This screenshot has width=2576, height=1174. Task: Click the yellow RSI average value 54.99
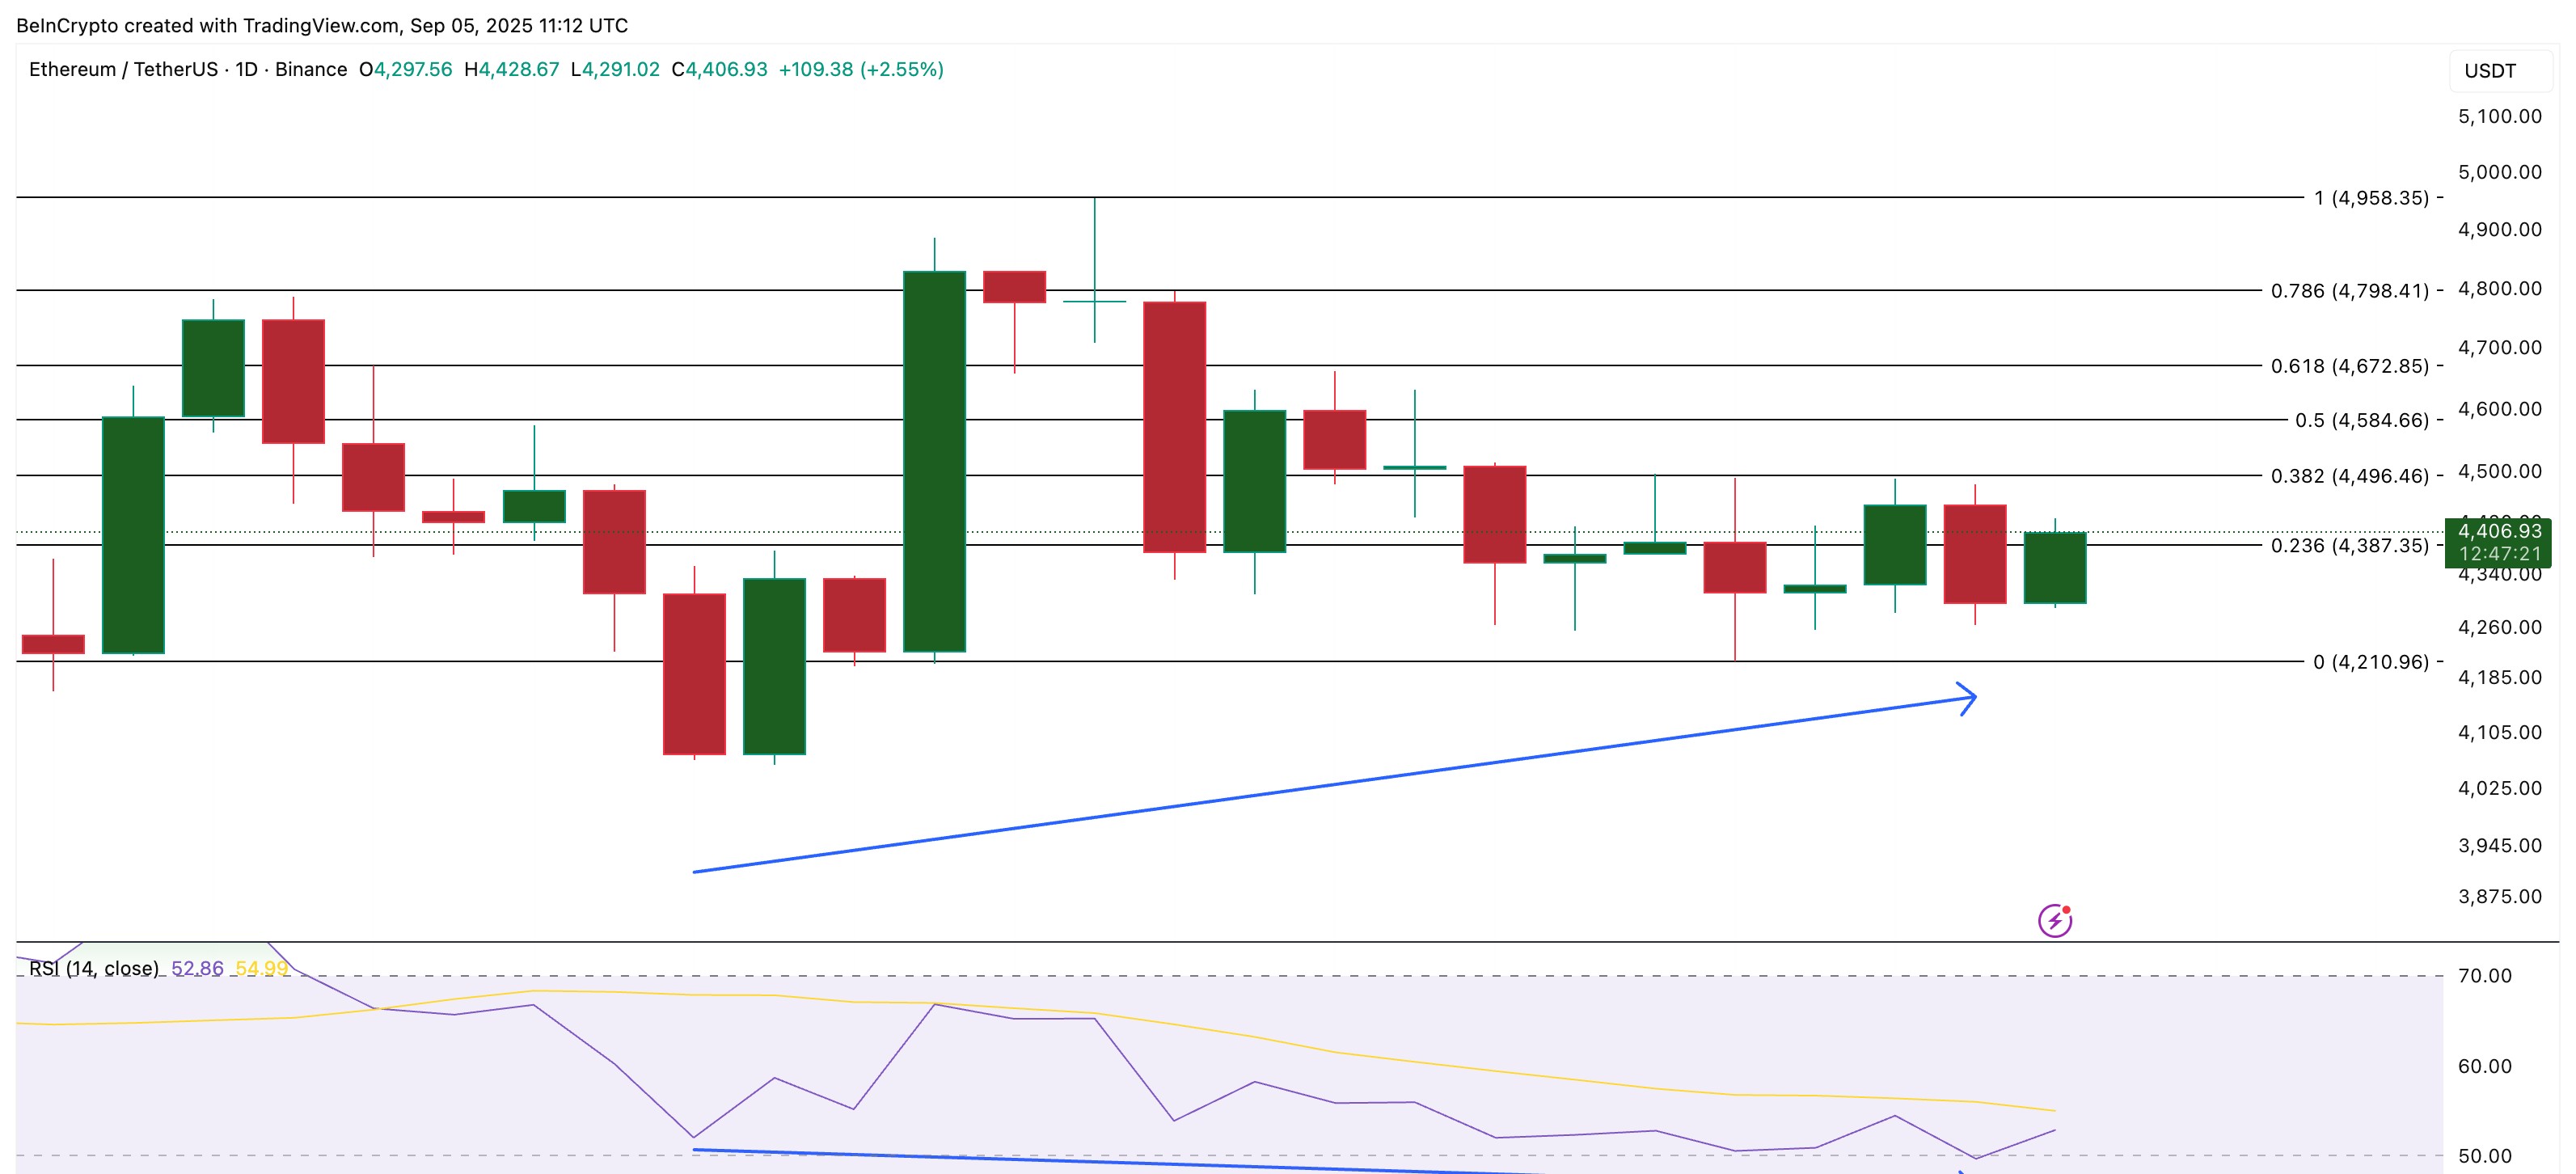coord(262,968)
